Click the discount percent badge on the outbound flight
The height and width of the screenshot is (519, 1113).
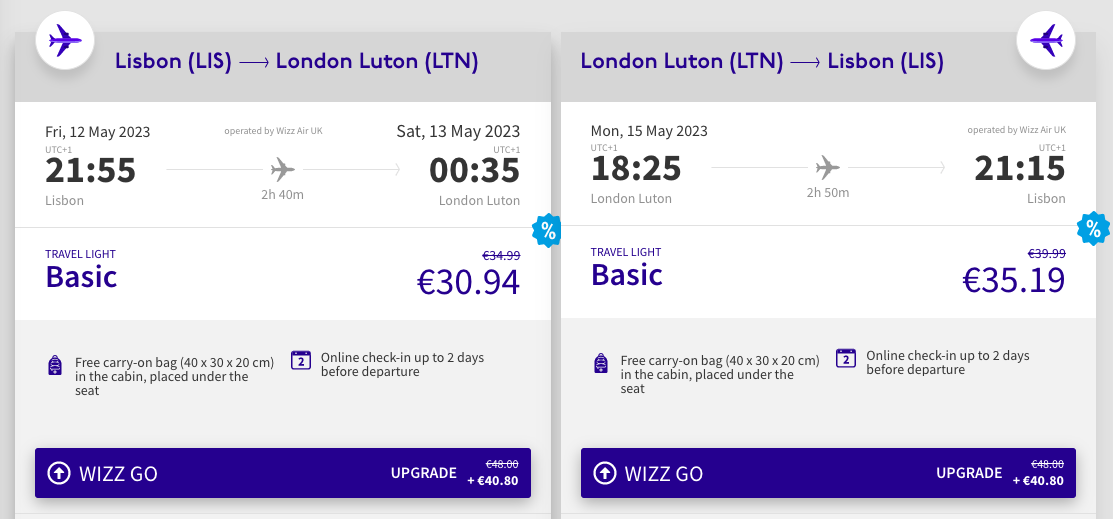pyautogui.click(x=547, y=231)
